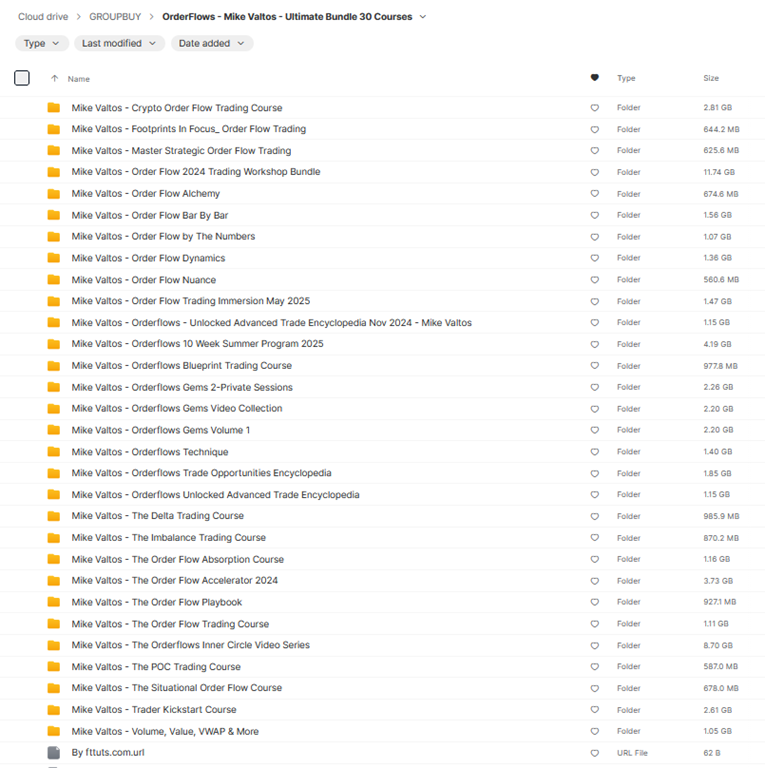The image size is (765, 768).
Task: Click the folder icon for Crypto Order Flow Trading Course
Action: tap(53, 108)
